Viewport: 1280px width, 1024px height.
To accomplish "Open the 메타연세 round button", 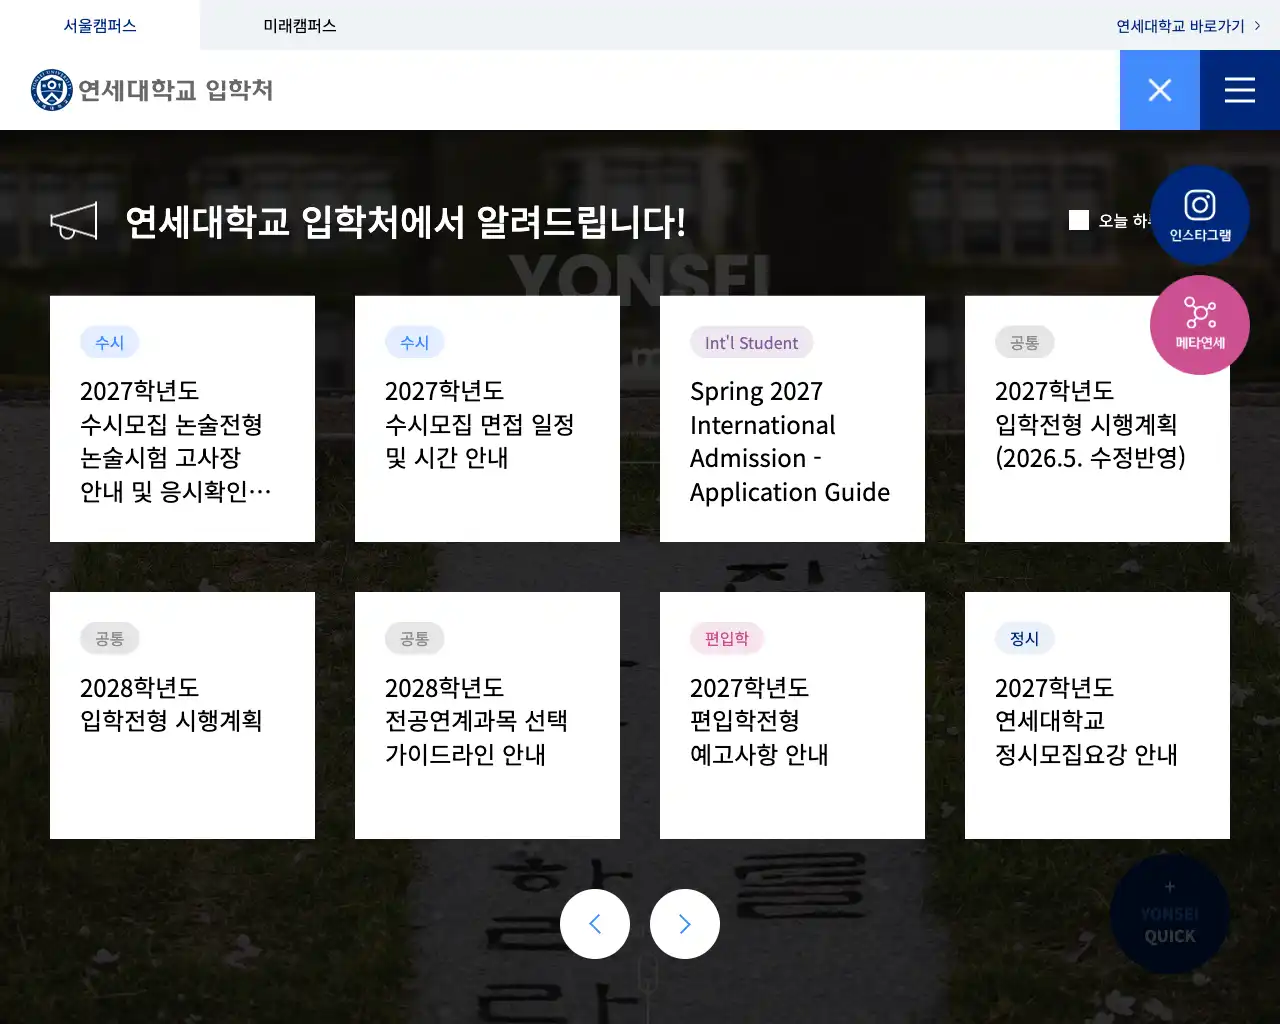I will pos(1200,325).
